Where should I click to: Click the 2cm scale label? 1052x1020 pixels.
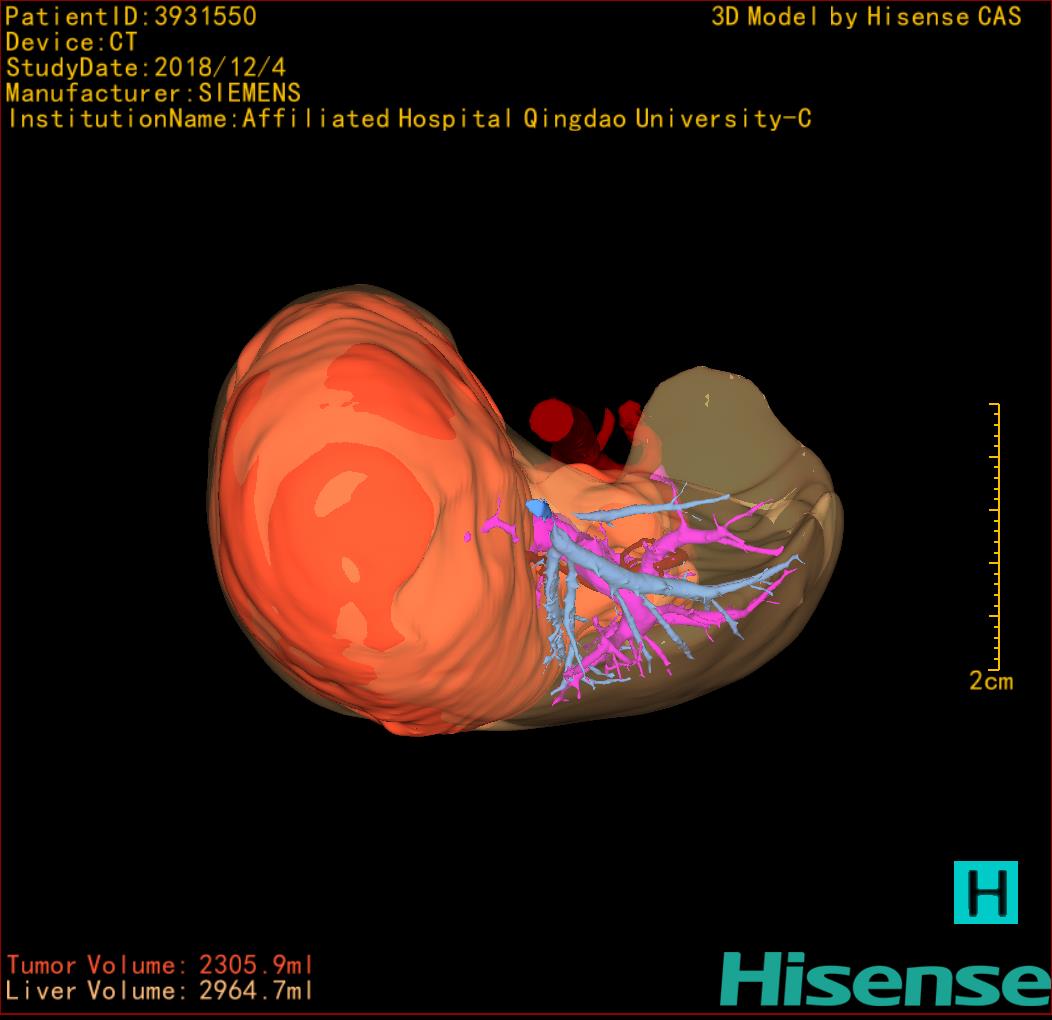point(991,681)
